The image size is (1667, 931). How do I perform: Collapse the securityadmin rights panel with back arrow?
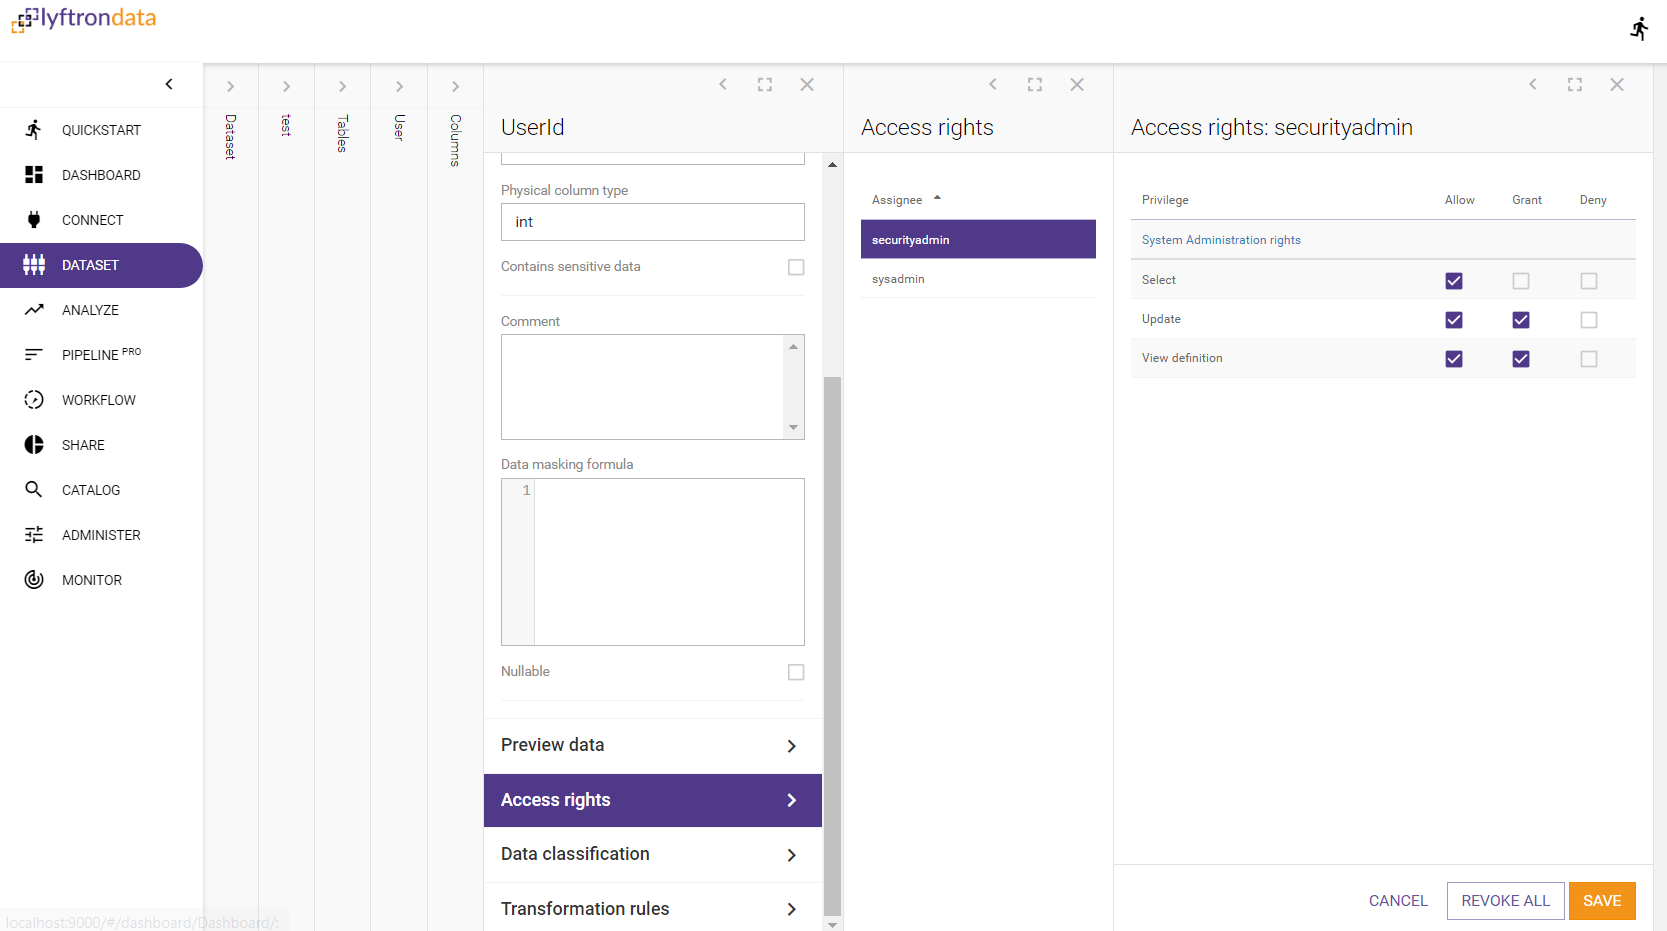(x=1533, y=85)
